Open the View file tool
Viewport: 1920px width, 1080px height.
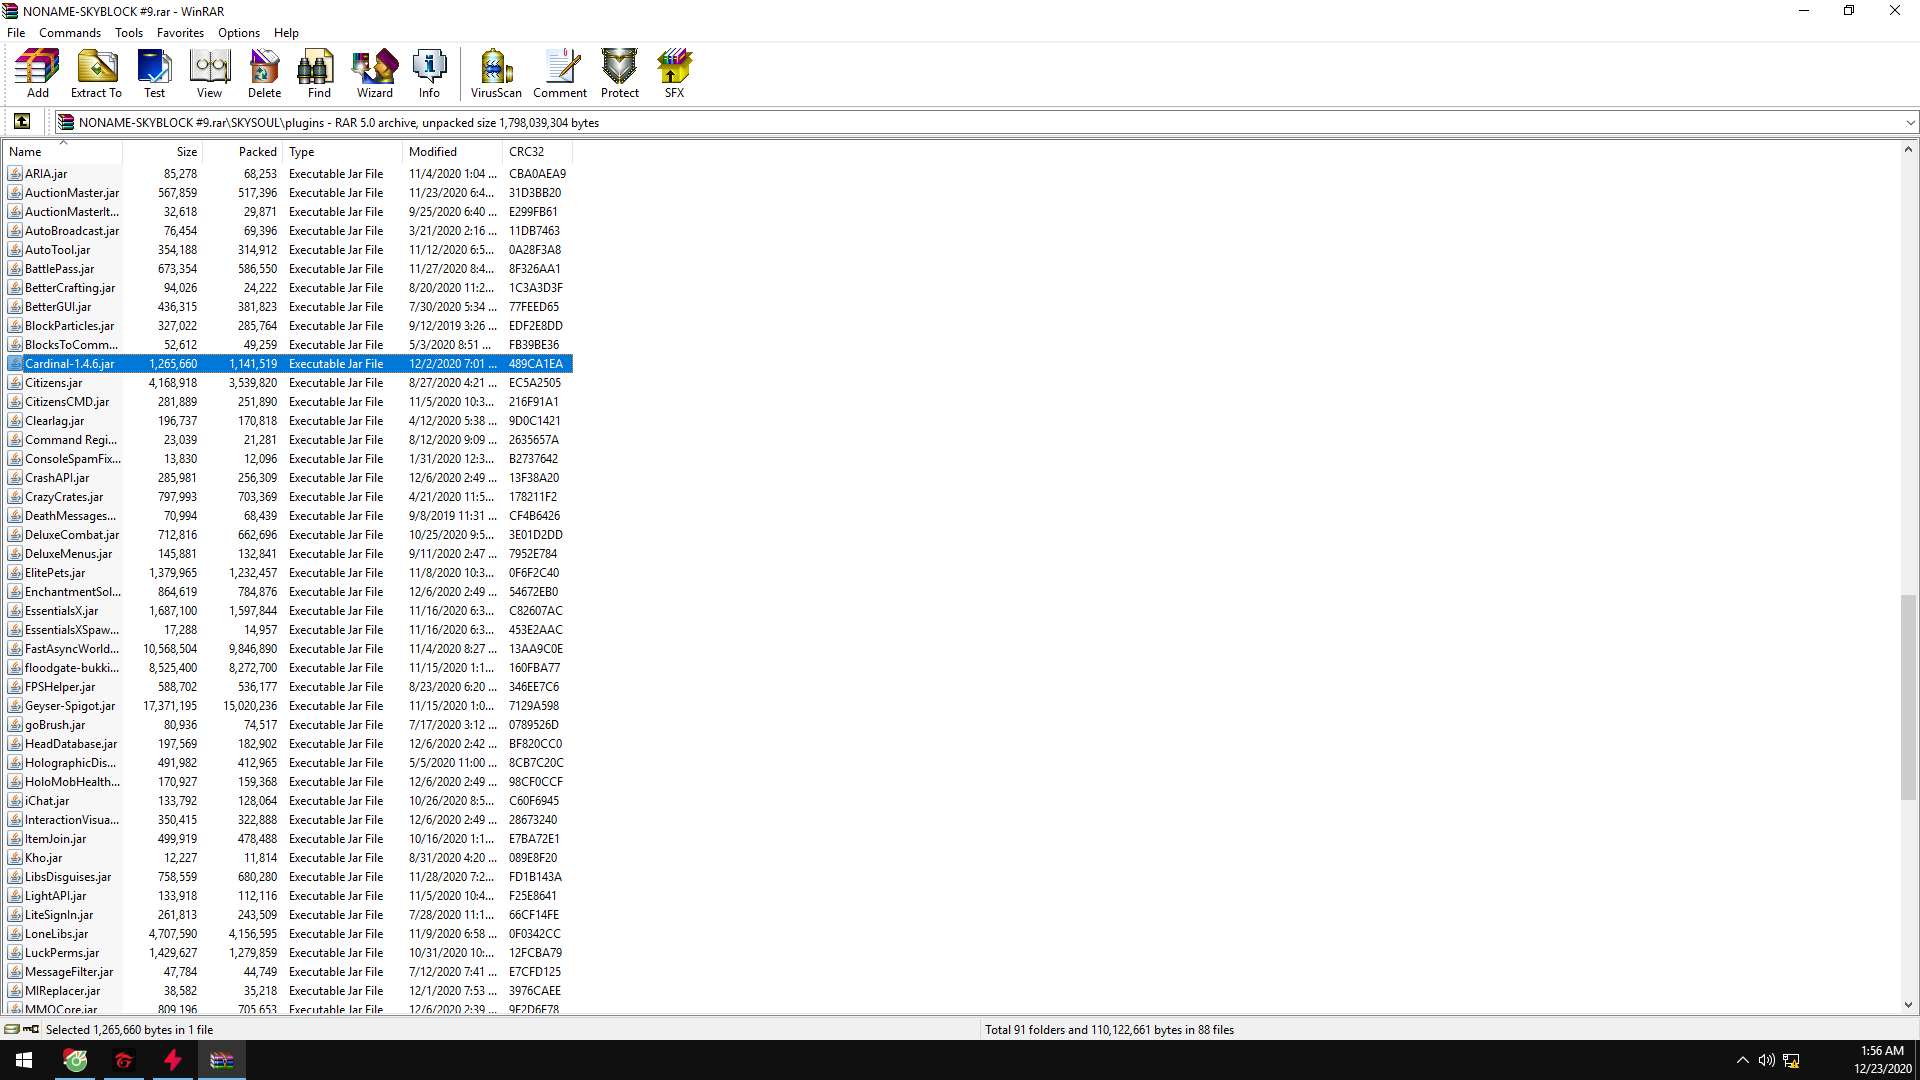[209, 74]
